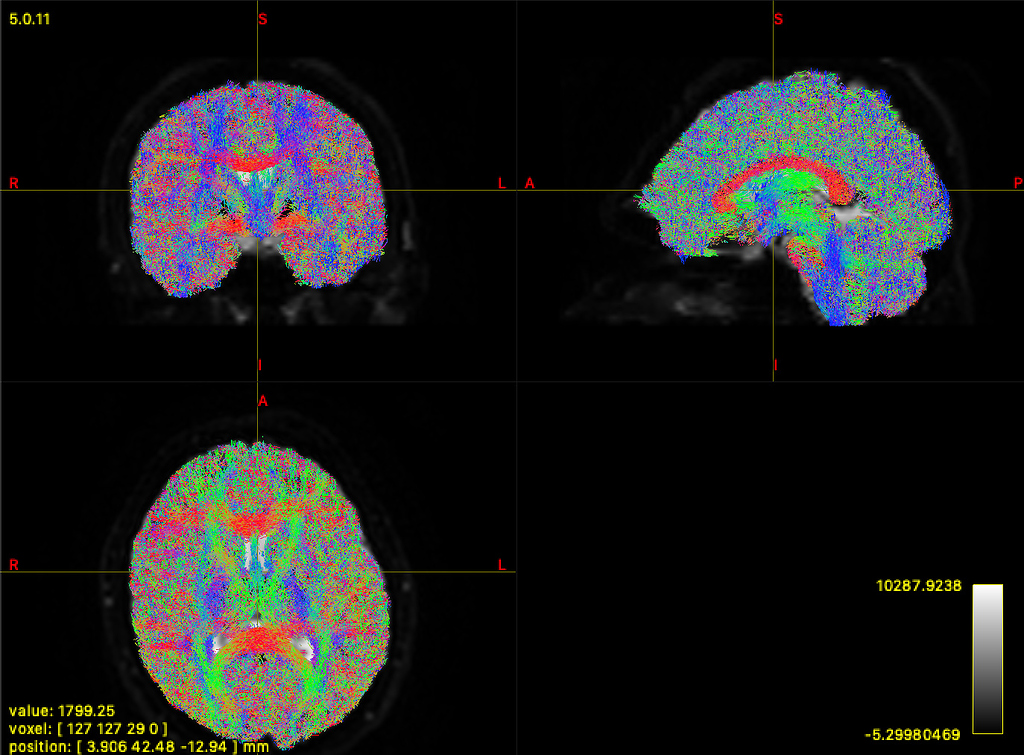Click the R label on the coronal view

click(13, 183)
